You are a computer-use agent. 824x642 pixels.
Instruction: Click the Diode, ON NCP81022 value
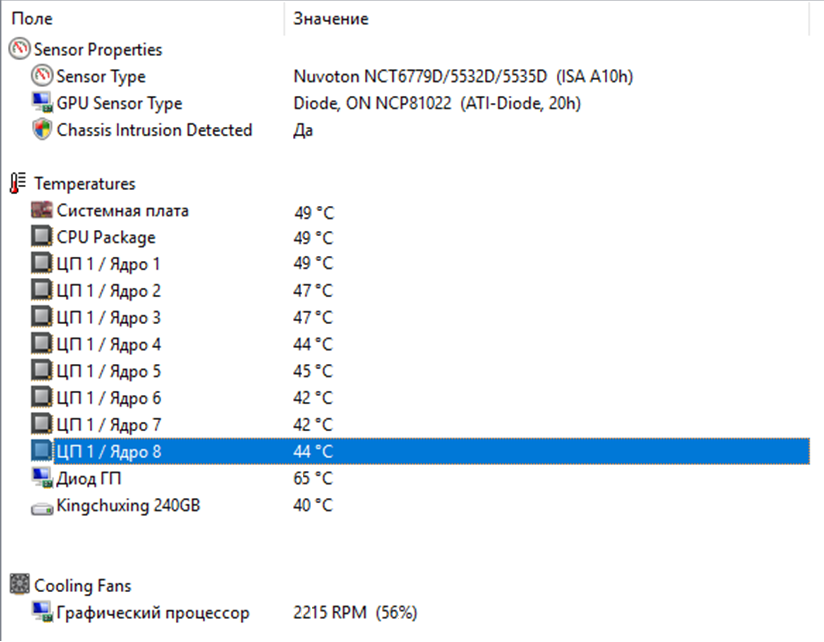pyautogui.click(x=437, y=103)
